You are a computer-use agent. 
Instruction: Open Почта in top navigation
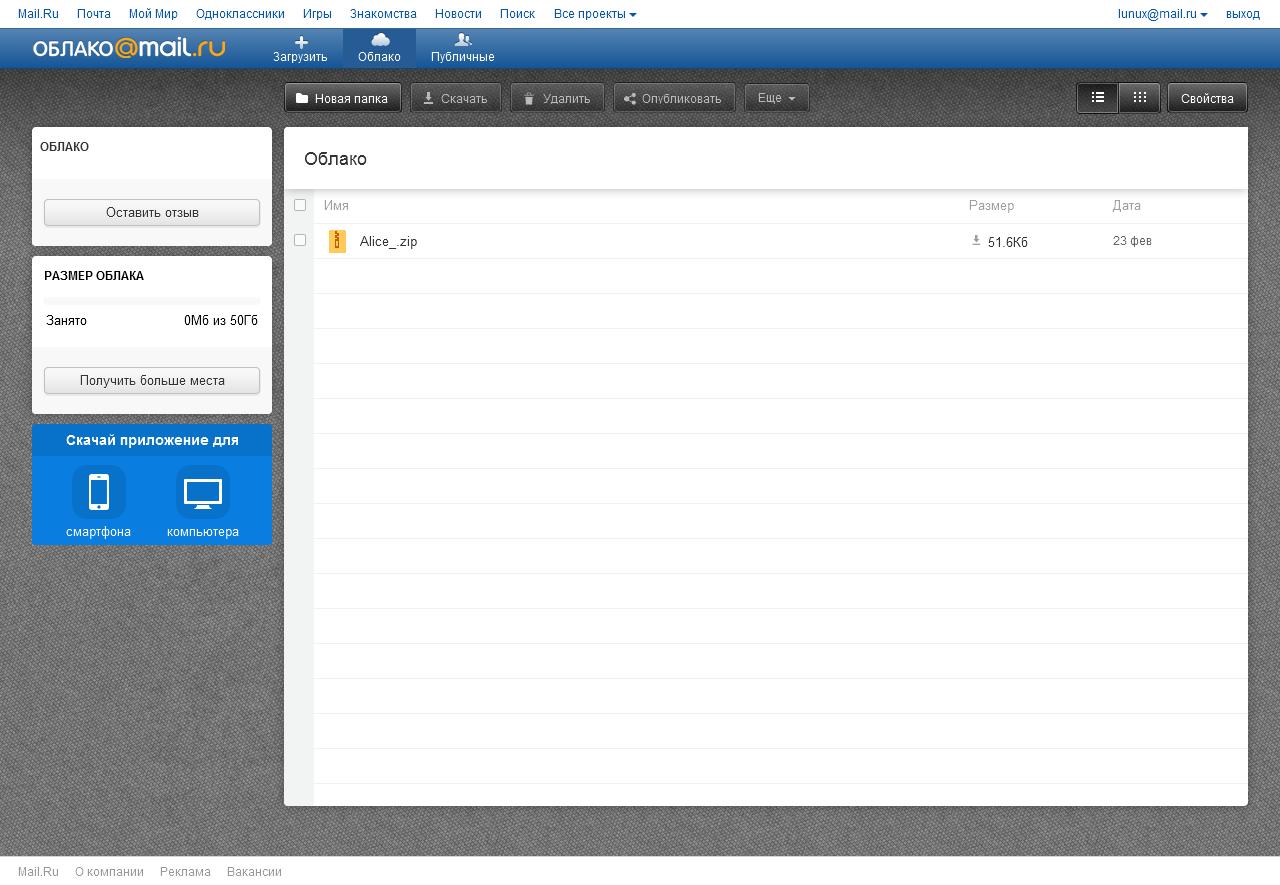pos(94,14)
